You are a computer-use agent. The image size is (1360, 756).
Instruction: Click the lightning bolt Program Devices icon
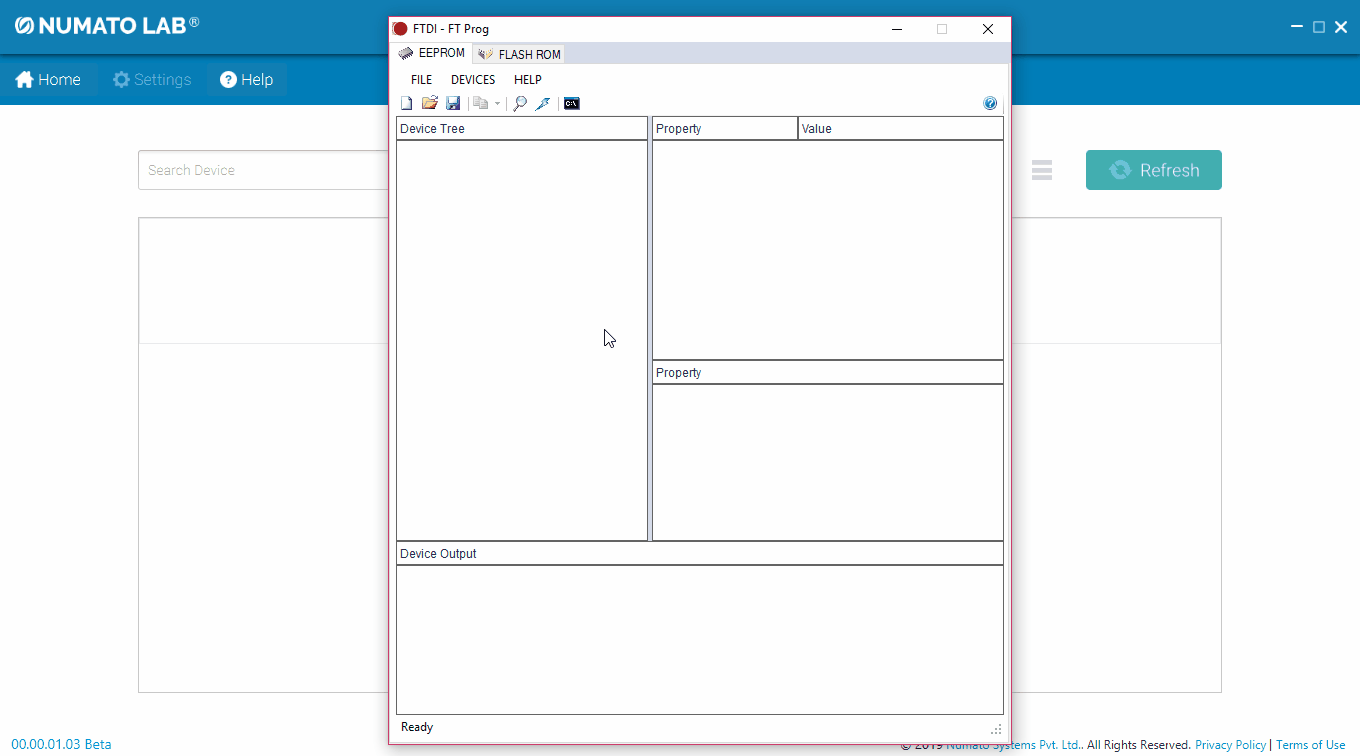(x=543, y=104)
